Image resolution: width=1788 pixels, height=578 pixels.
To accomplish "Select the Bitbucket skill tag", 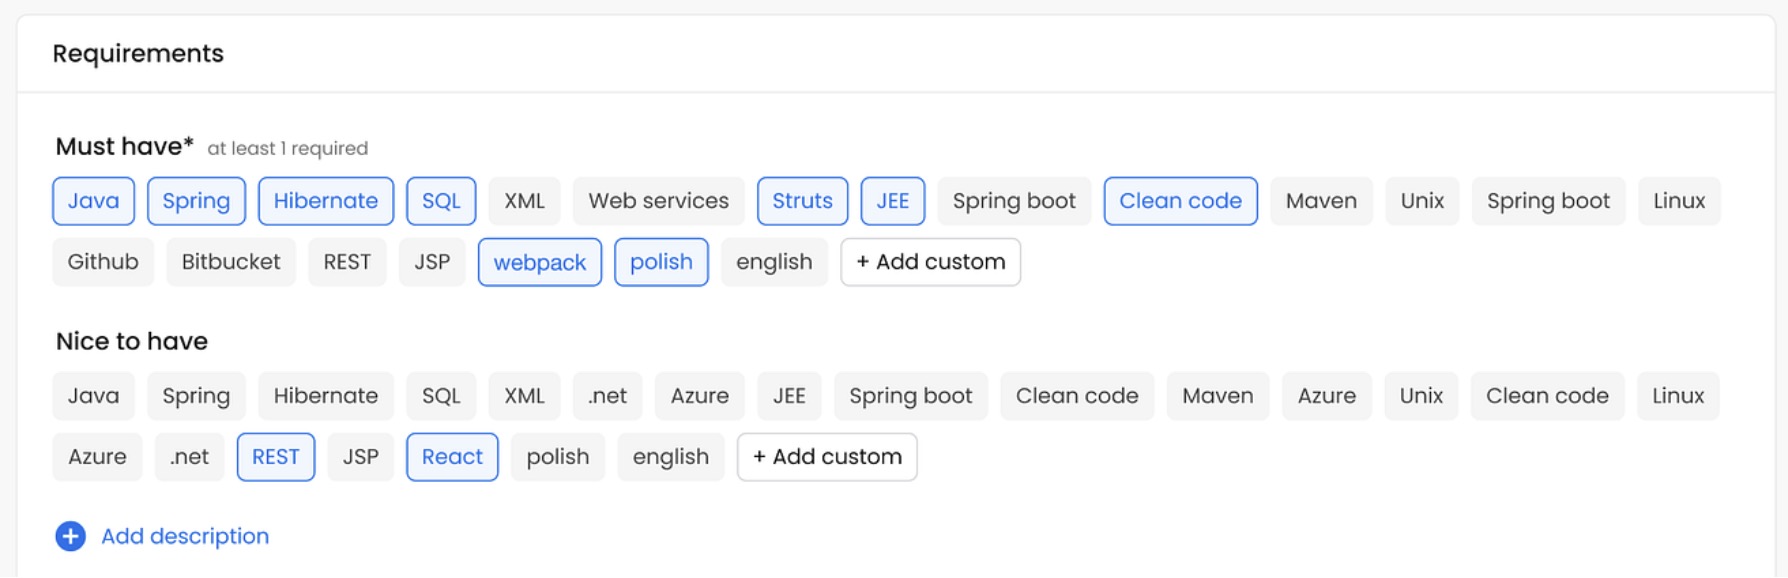I will (231, 262).
